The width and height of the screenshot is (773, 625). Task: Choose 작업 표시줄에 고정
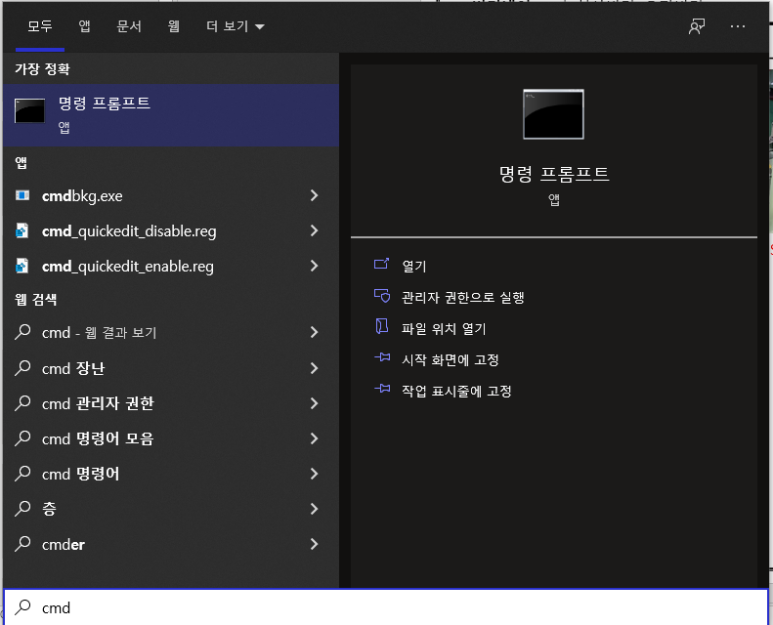coord(457,391)
